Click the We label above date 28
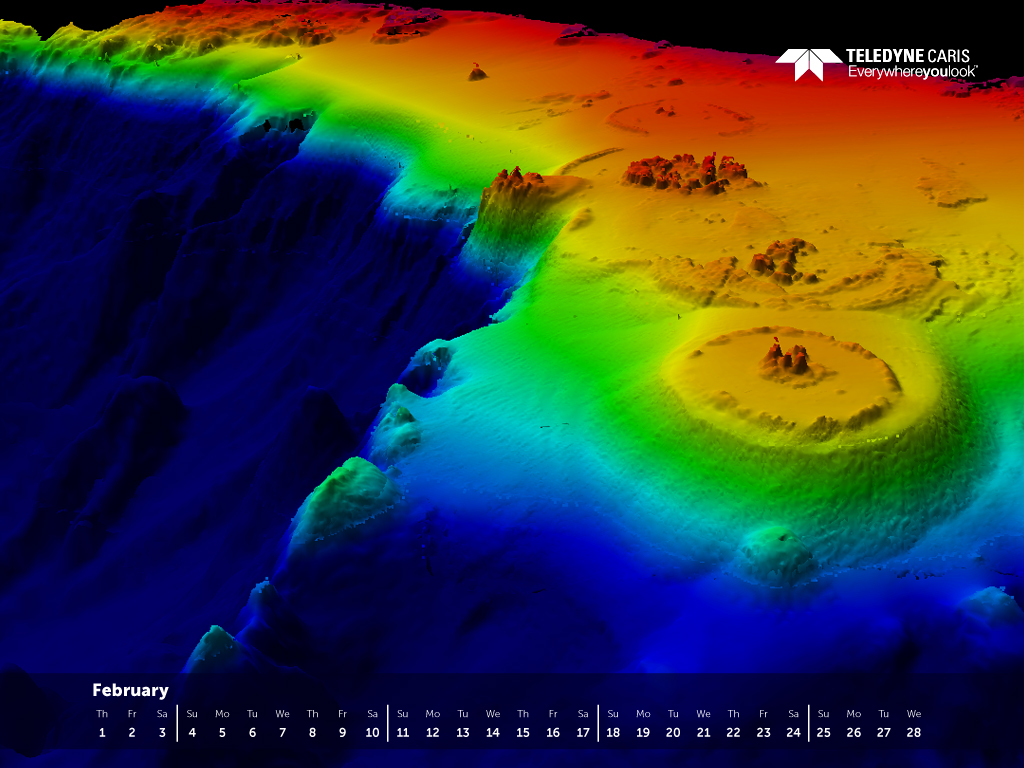 (x=914, y=714)
